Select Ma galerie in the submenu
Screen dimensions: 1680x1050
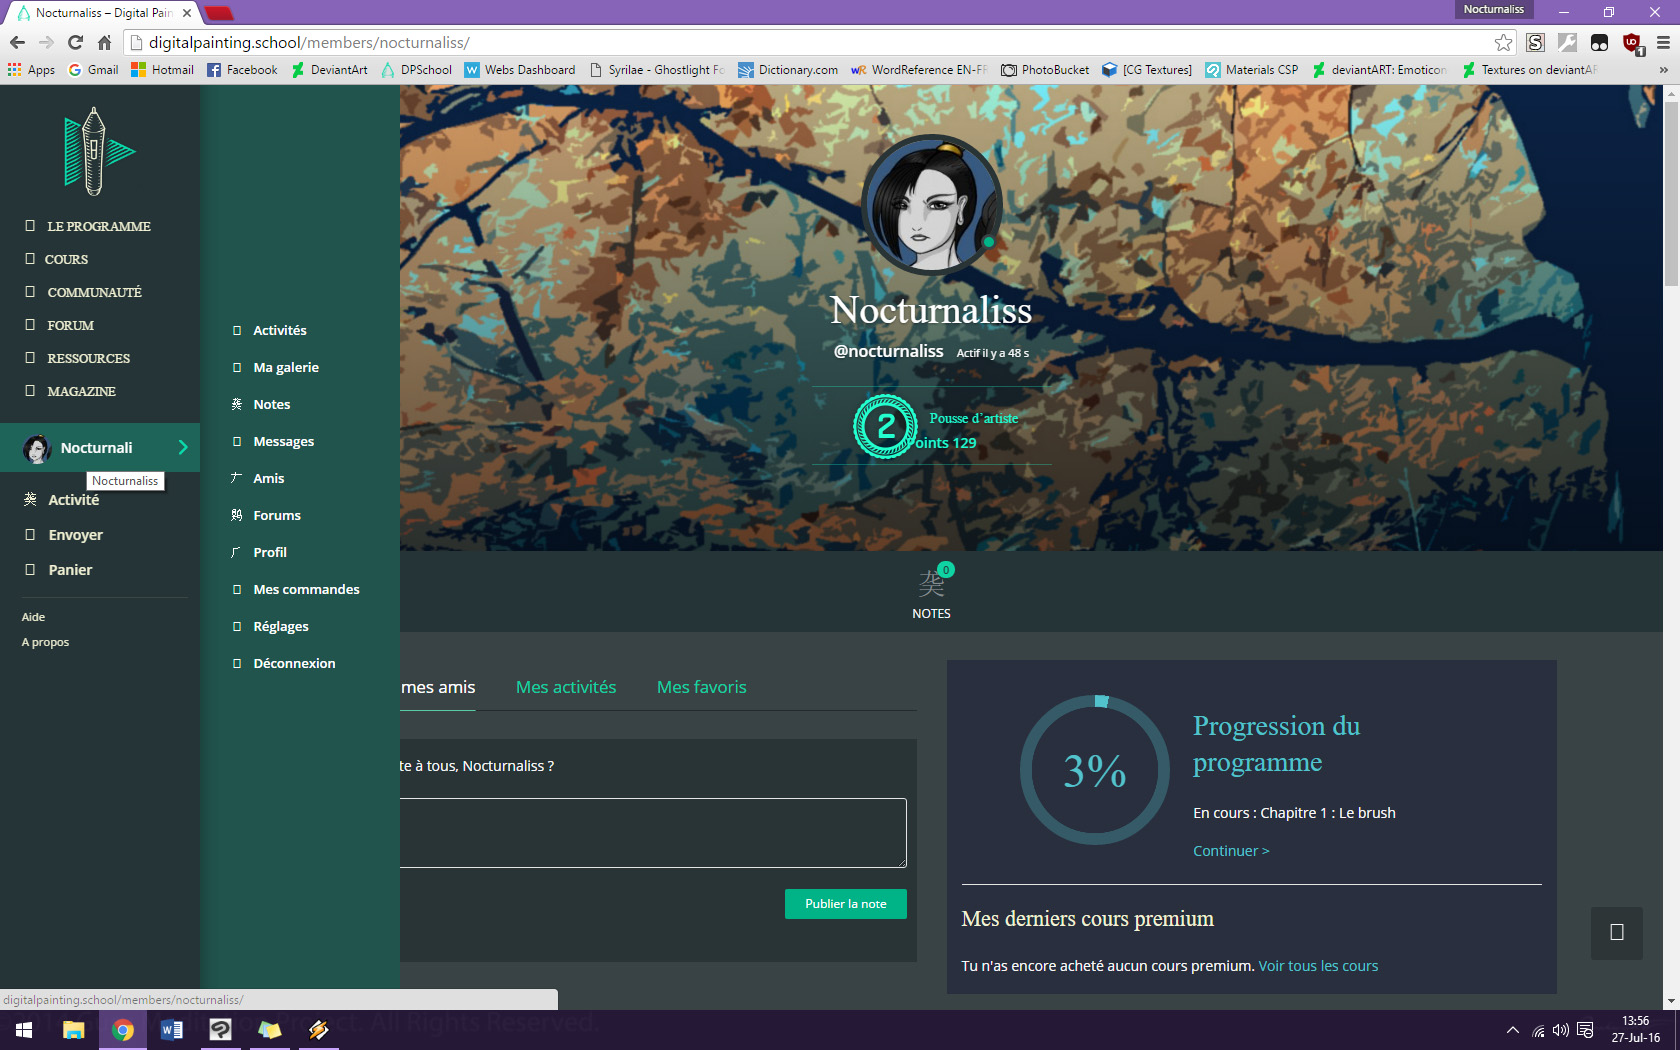point(286,367)
